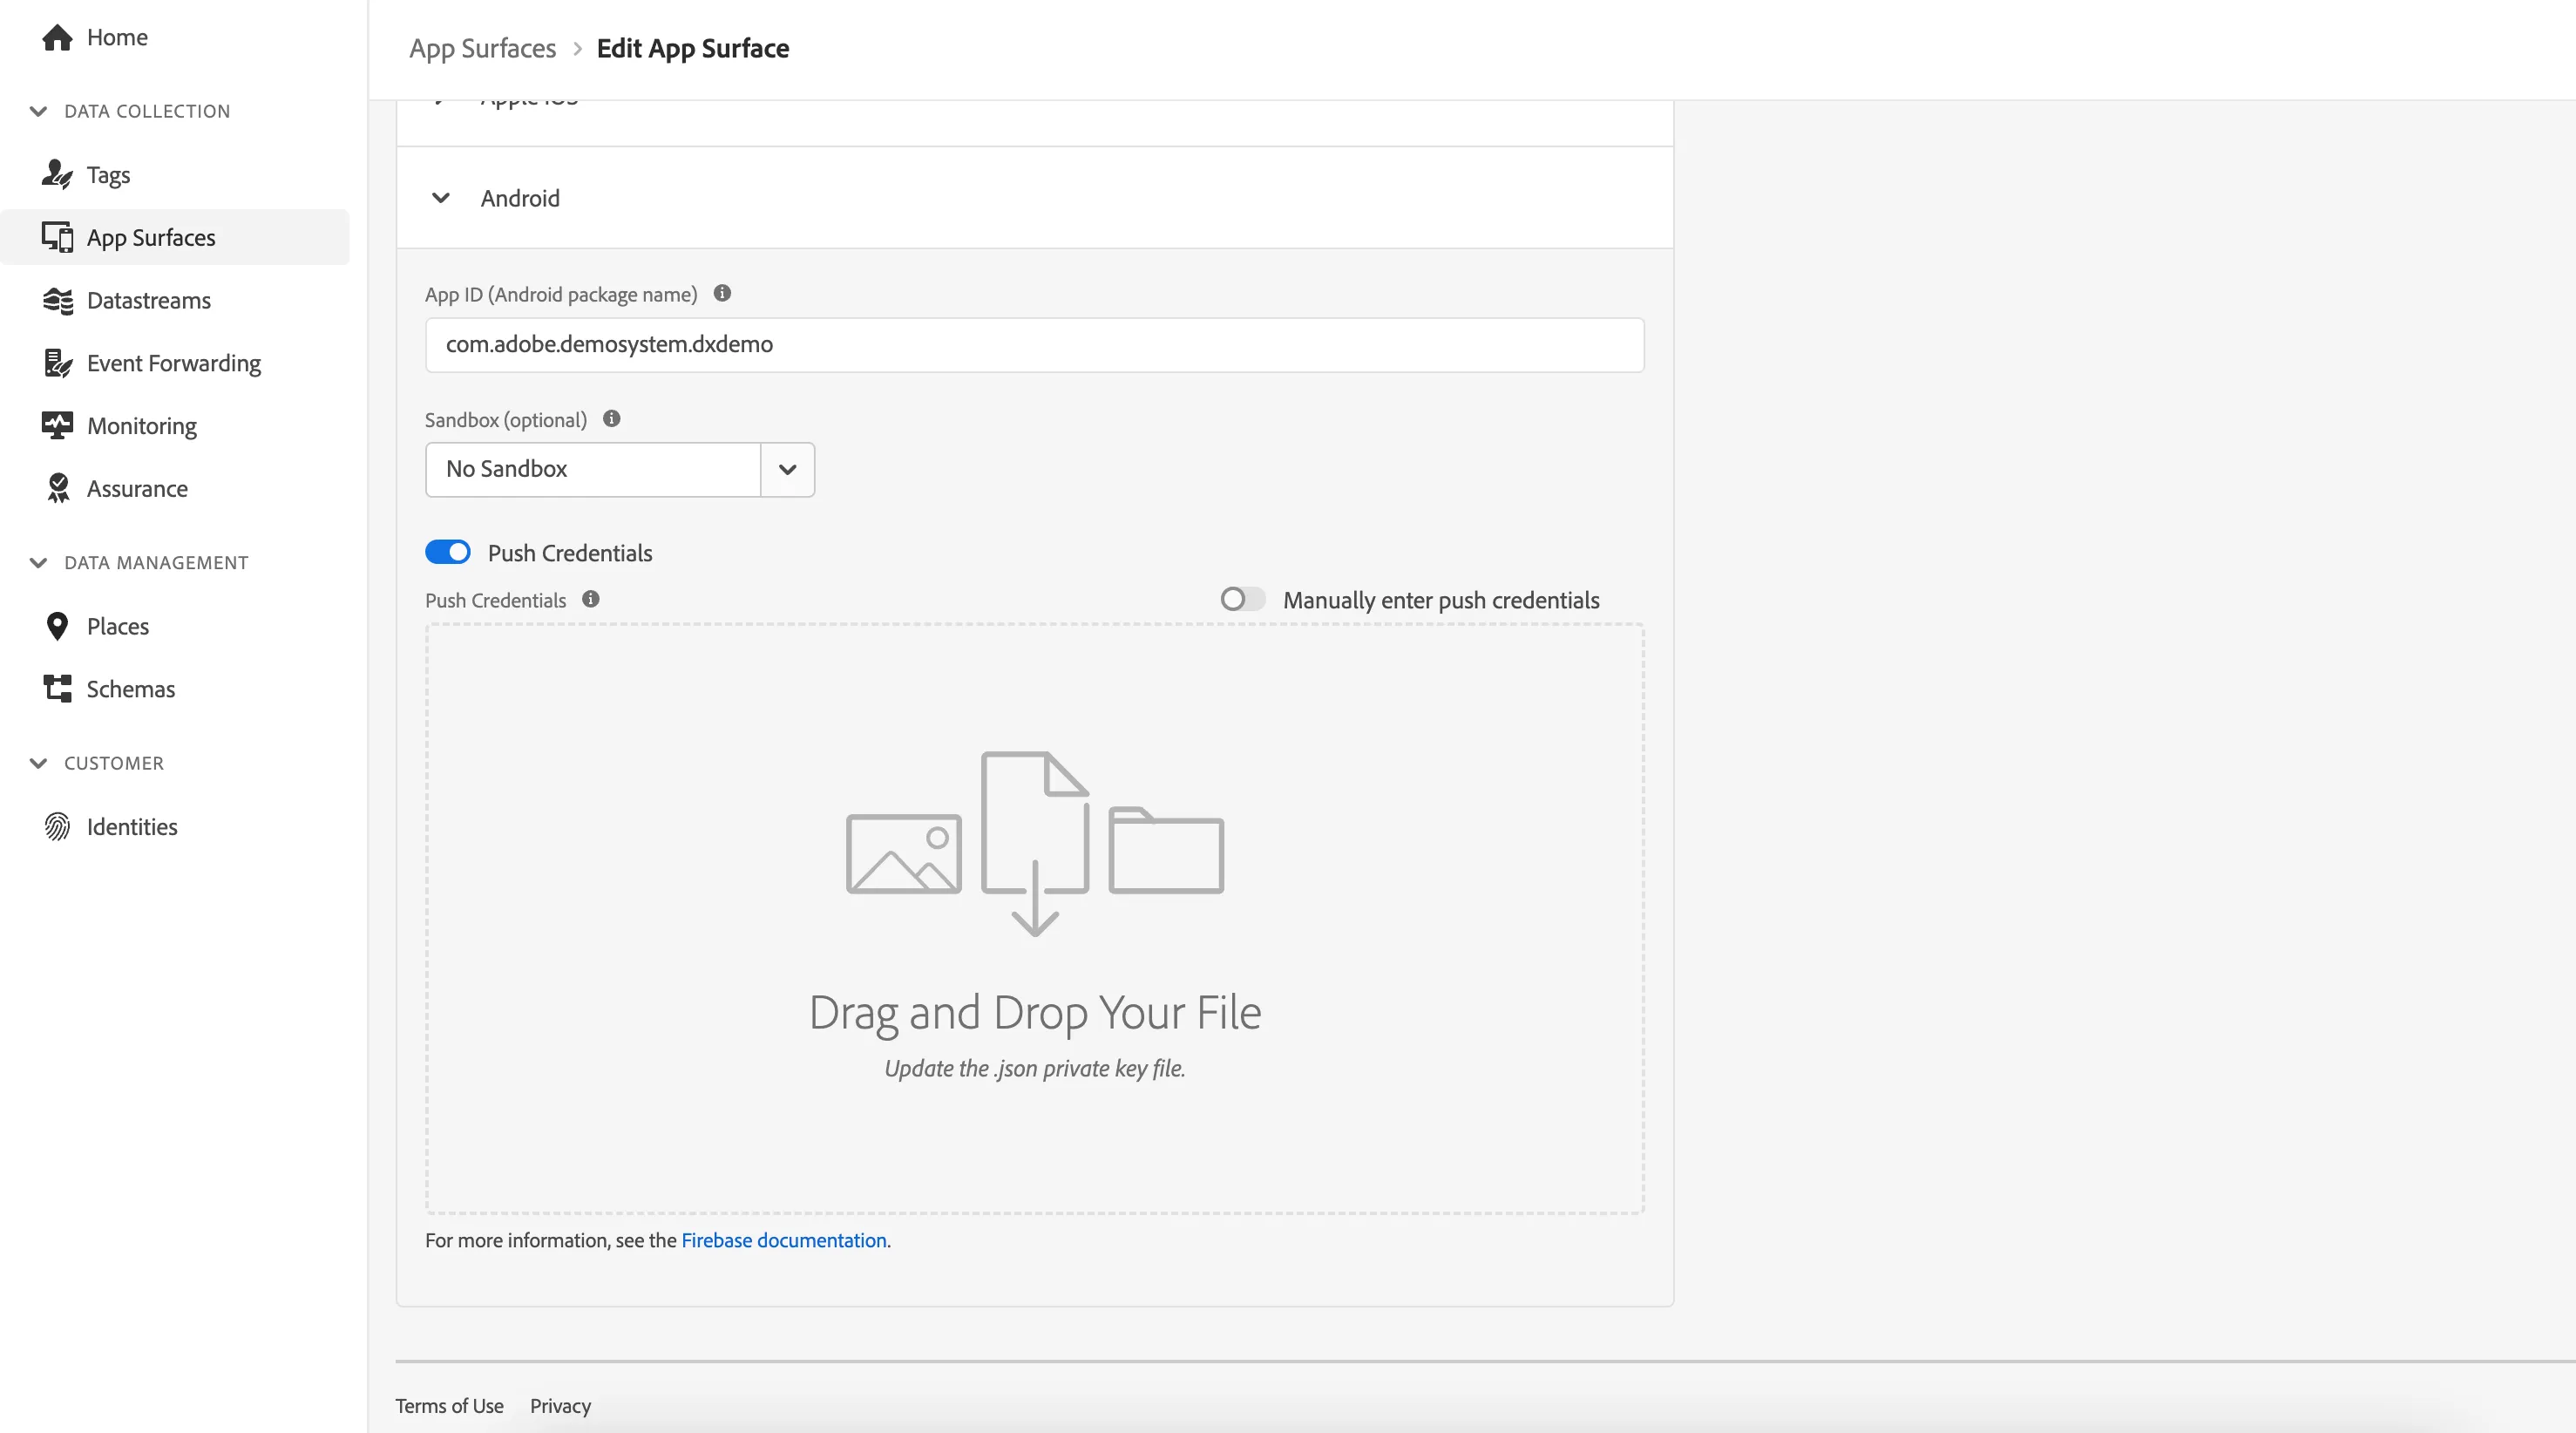
Task: Open the Tags menu item
Action: [108, 175]
